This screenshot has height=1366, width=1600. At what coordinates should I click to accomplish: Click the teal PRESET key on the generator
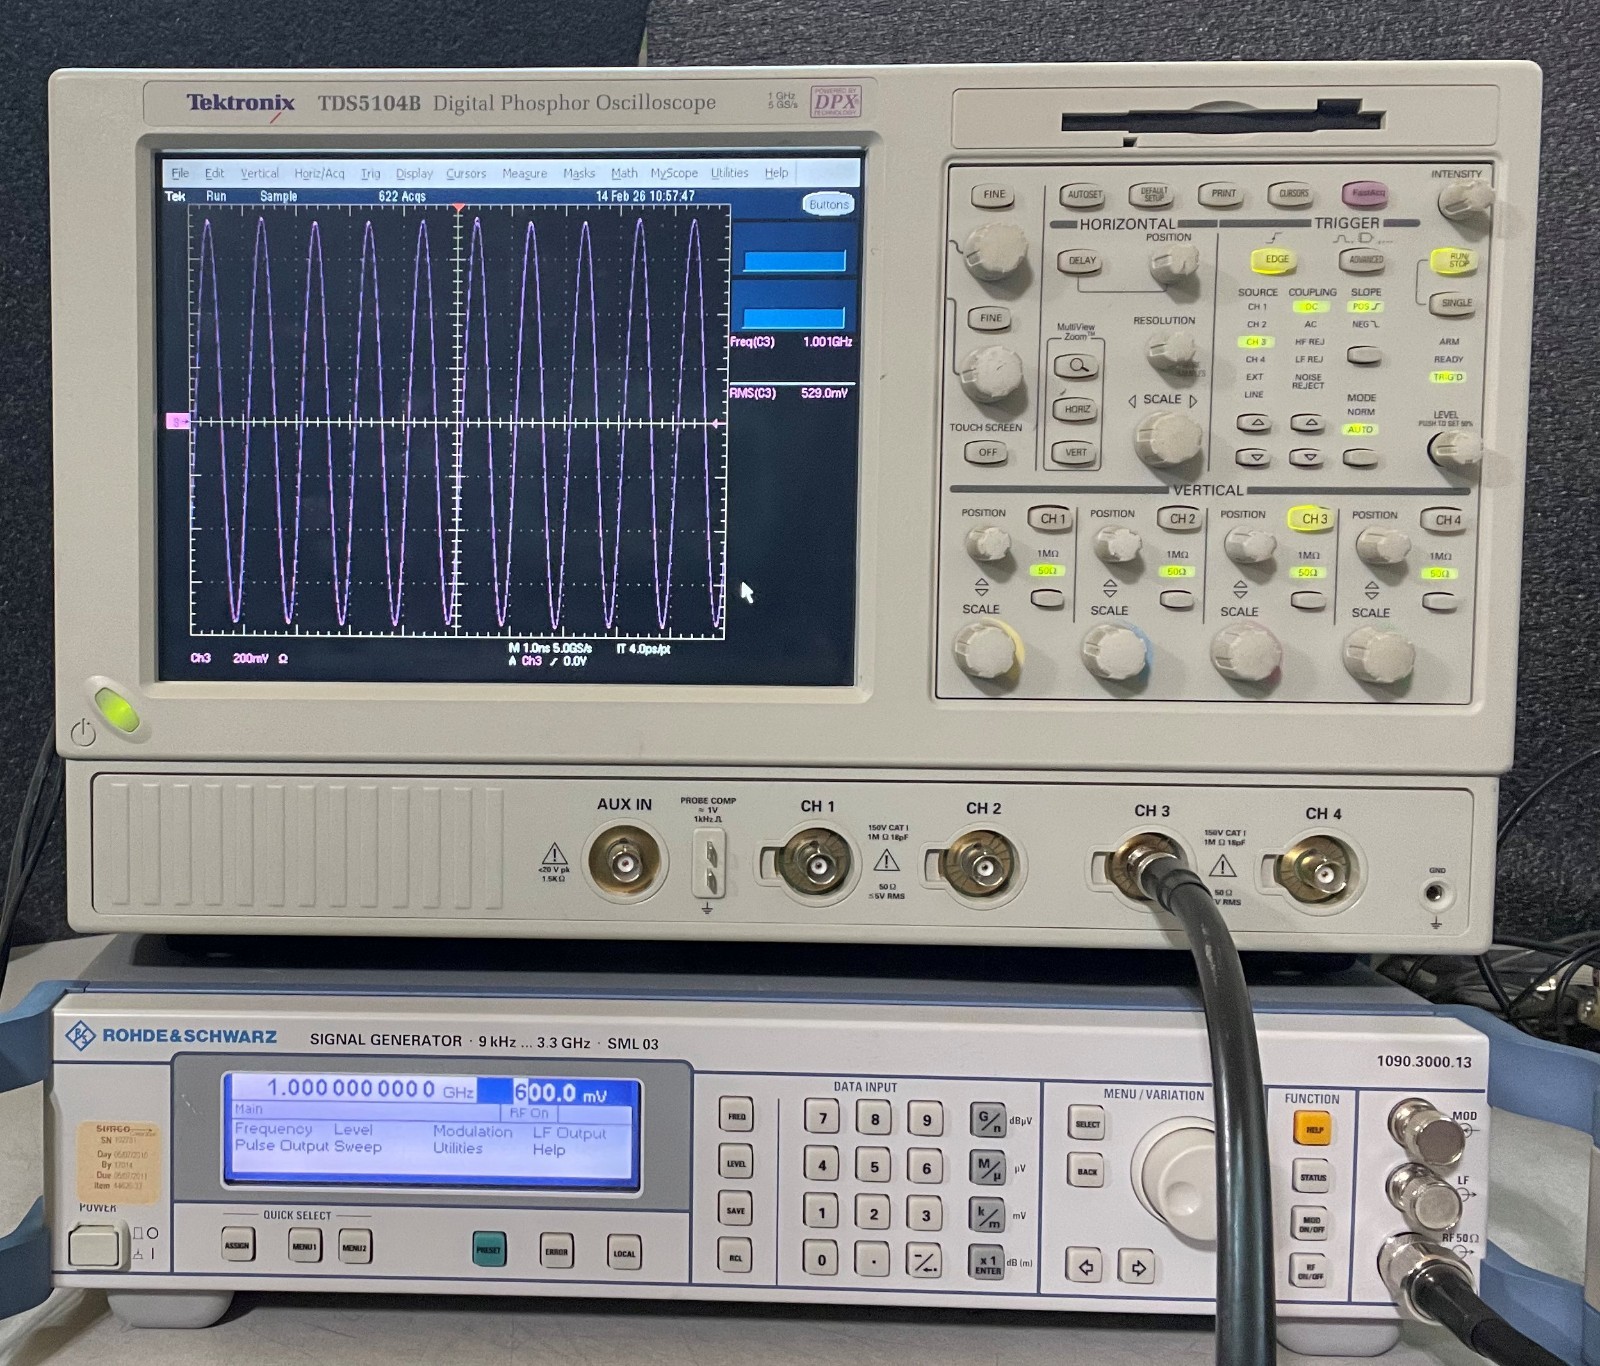488,1249
